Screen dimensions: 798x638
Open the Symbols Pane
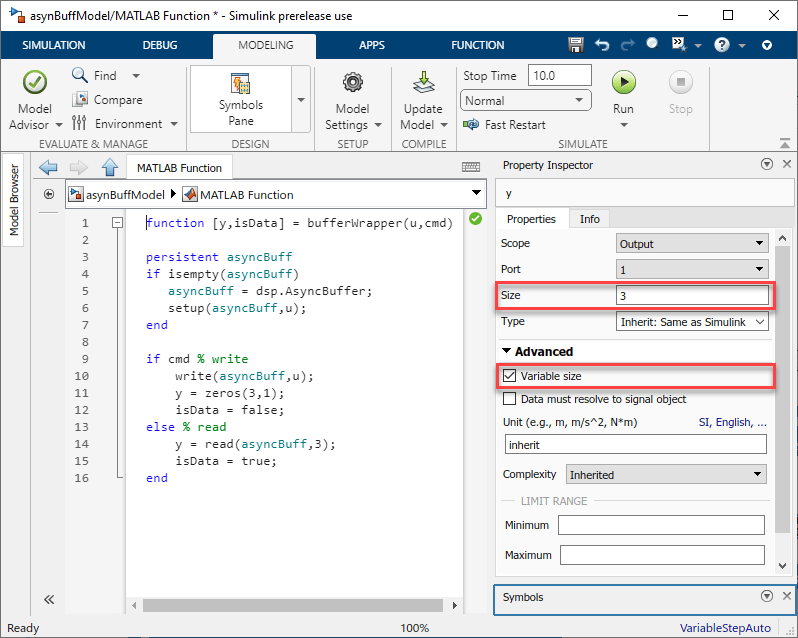[x=241, y=98]
